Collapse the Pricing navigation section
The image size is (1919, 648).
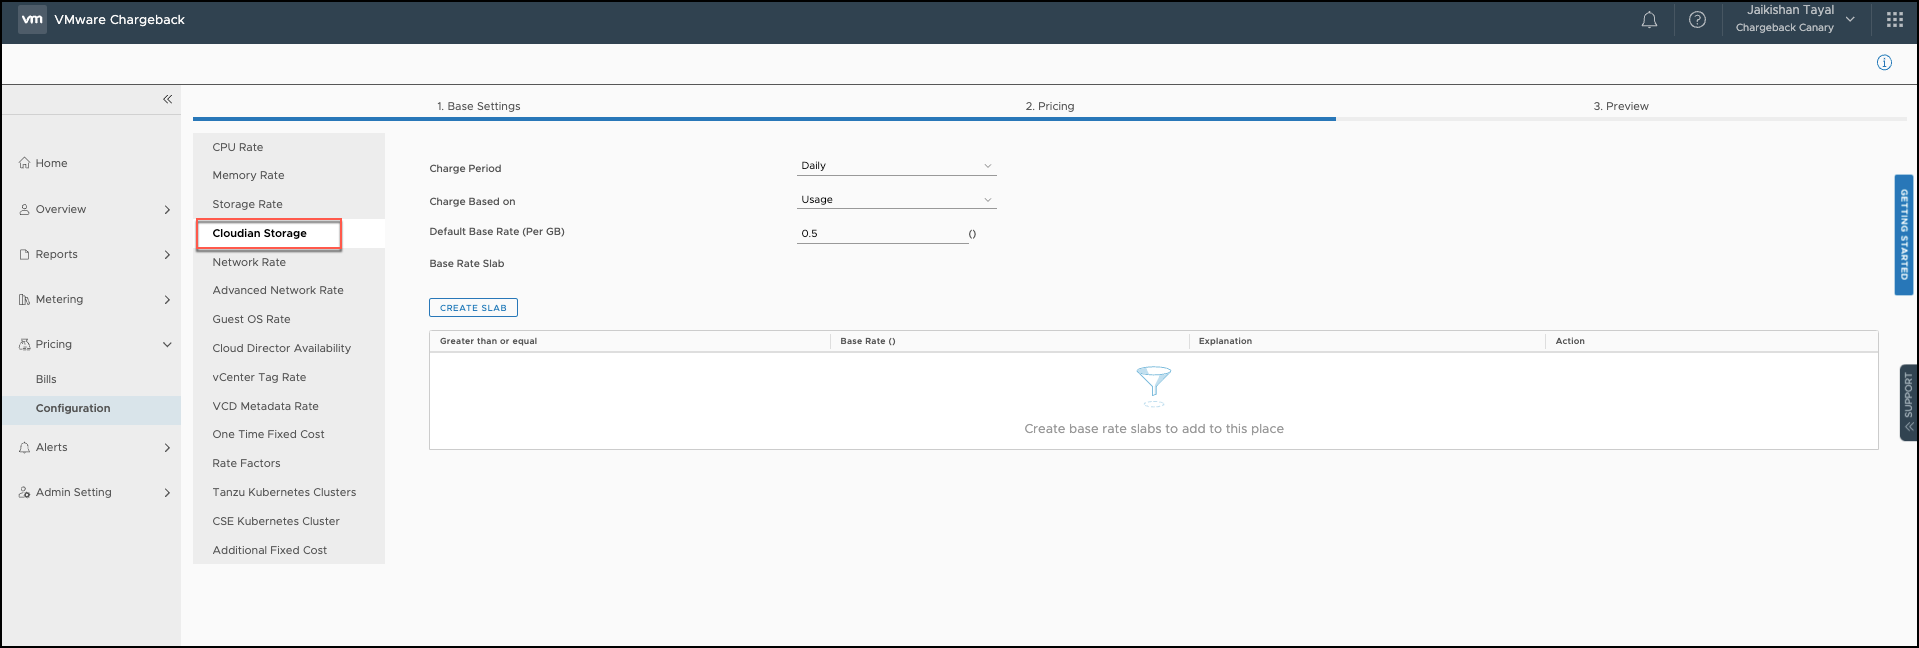167,345
